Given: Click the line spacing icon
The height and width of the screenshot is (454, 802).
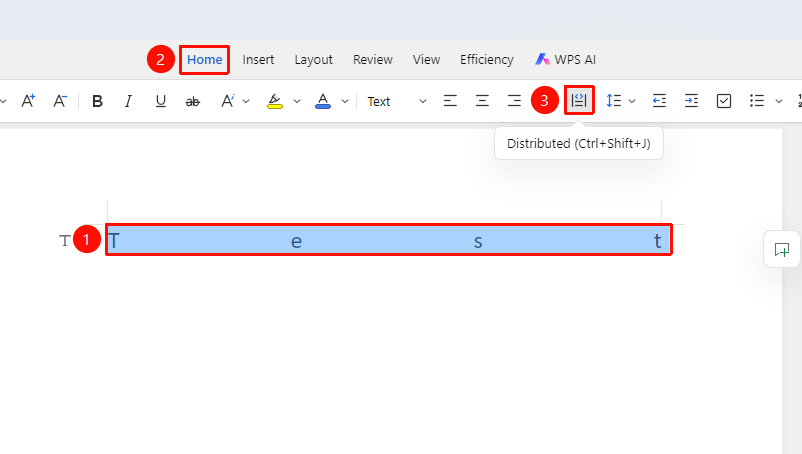Looking at the screenshot, I should coord(613,101).
